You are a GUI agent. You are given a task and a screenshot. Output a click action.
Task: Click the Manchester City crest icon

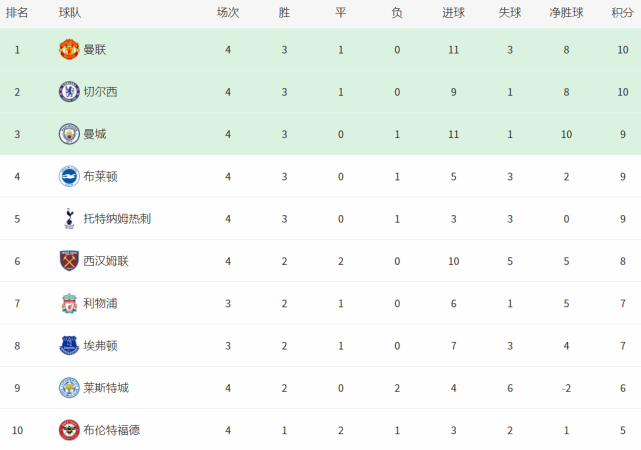69,134
